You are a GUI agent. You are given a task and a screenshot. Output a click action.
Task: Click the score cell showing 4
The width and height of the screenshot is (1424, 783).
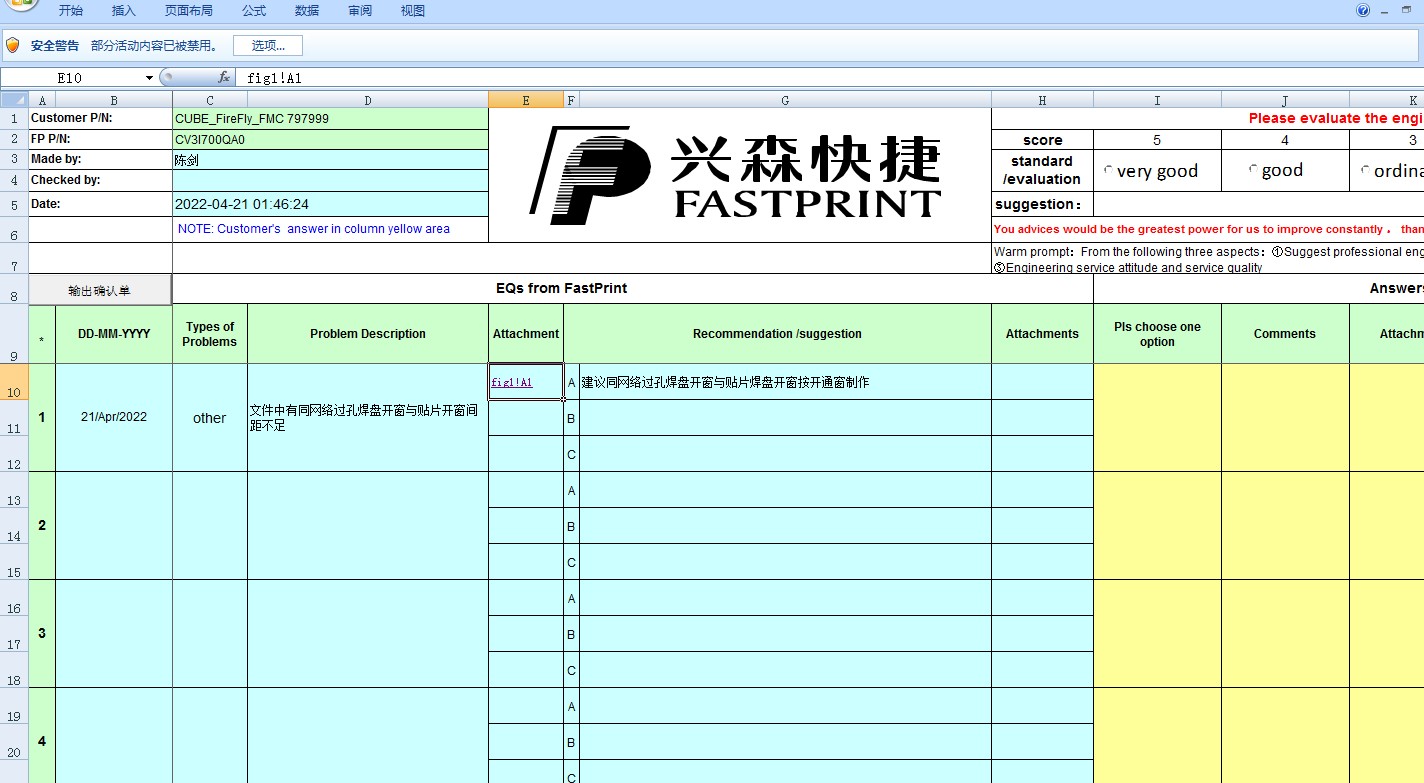point(1285,140)
